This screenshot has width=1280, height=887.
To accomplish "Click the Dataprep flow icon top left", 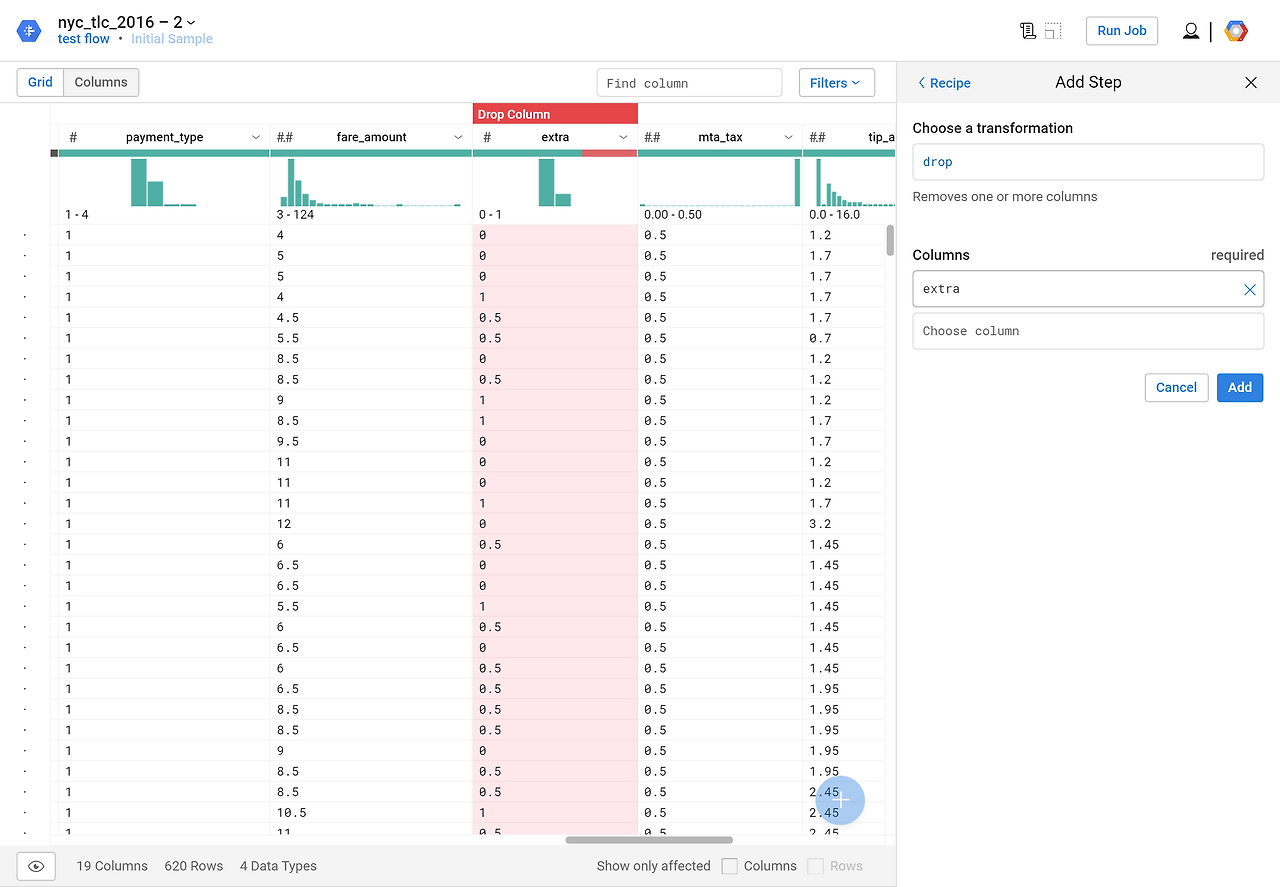I will (x=29, y=30).
